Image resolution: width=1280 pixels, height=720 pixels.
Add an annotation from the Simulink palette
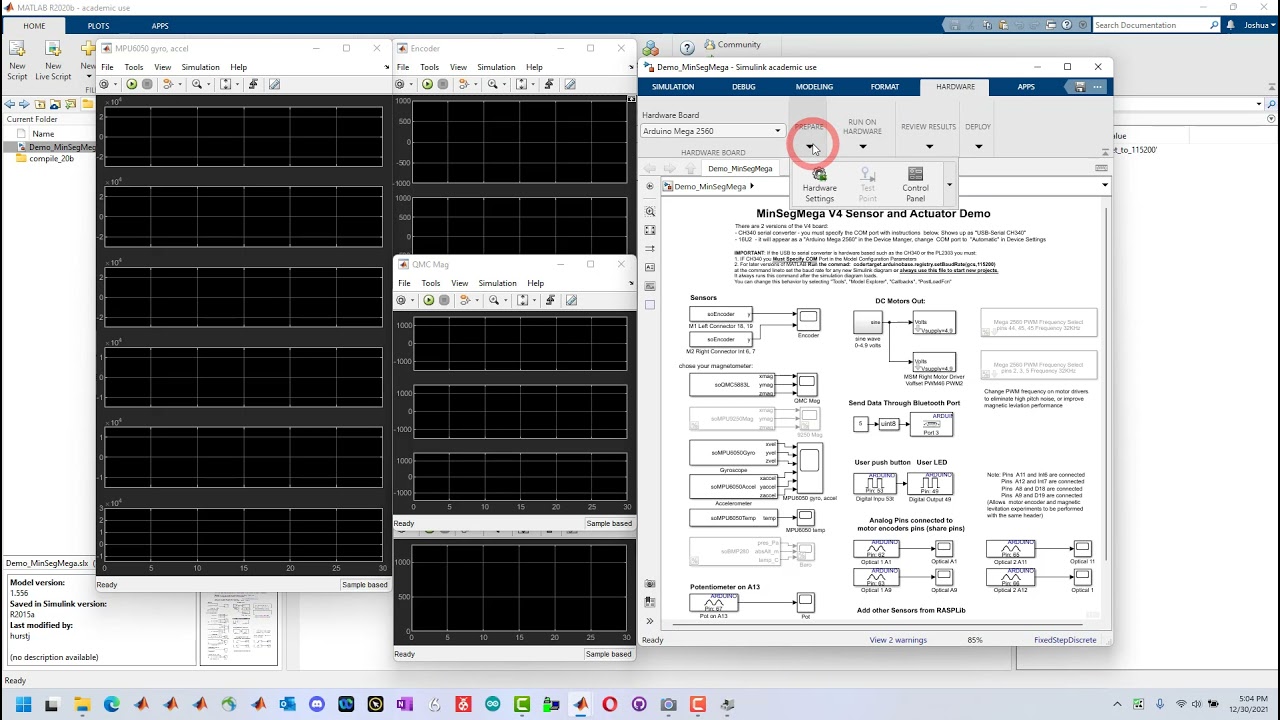(650, 267)
